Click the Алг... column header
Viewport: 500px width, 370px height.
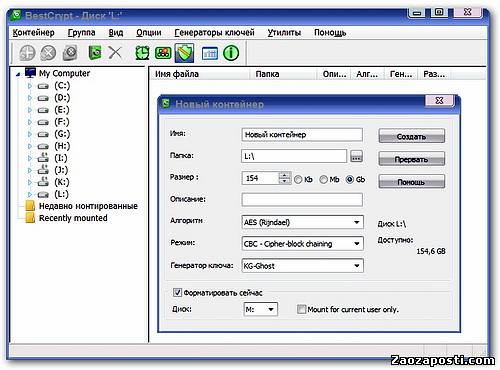[367, 74]
